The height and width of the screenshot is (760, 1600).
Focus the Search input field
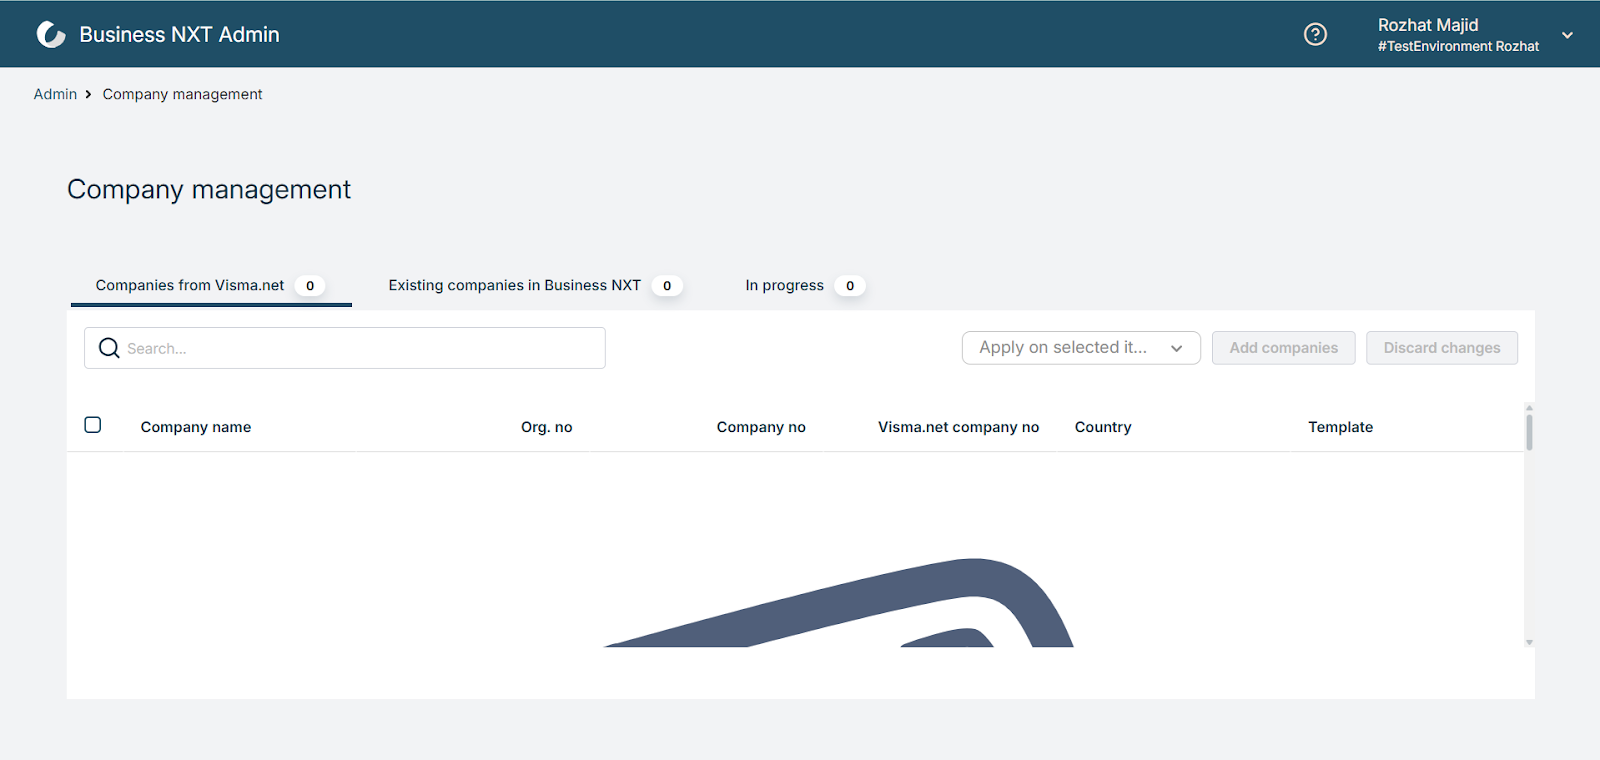click(345, 348)
